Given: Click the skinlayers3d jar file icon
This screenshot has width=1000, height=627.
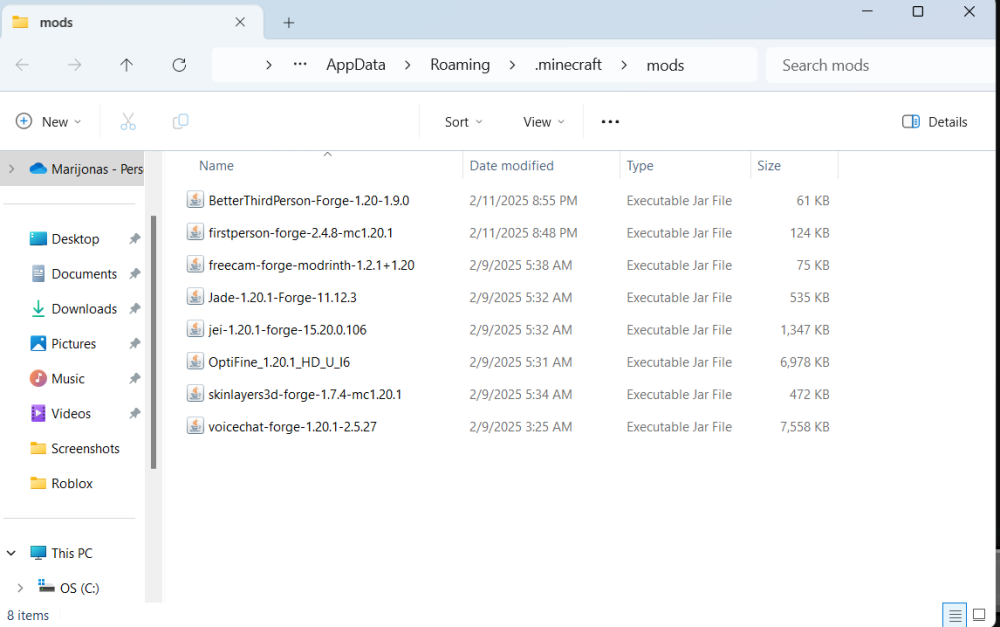Looking at the screenshot, I should (195, 394).
